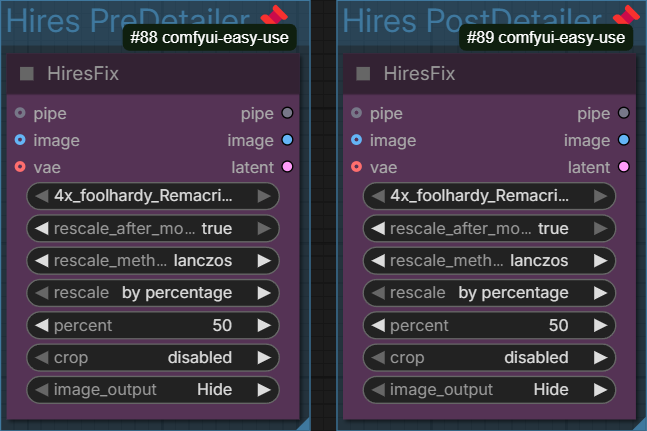Click image input socket on PreDetailer HiresFix
The height and width of the screenshot is (431, 647).
[20, 140]
